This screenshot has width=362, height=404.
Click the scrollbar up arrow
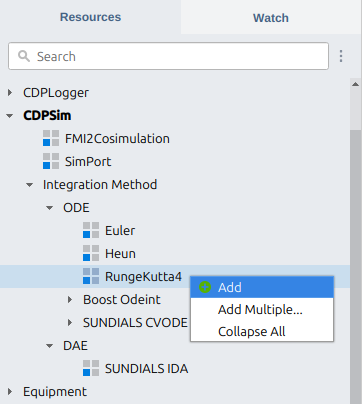point(355,84)
